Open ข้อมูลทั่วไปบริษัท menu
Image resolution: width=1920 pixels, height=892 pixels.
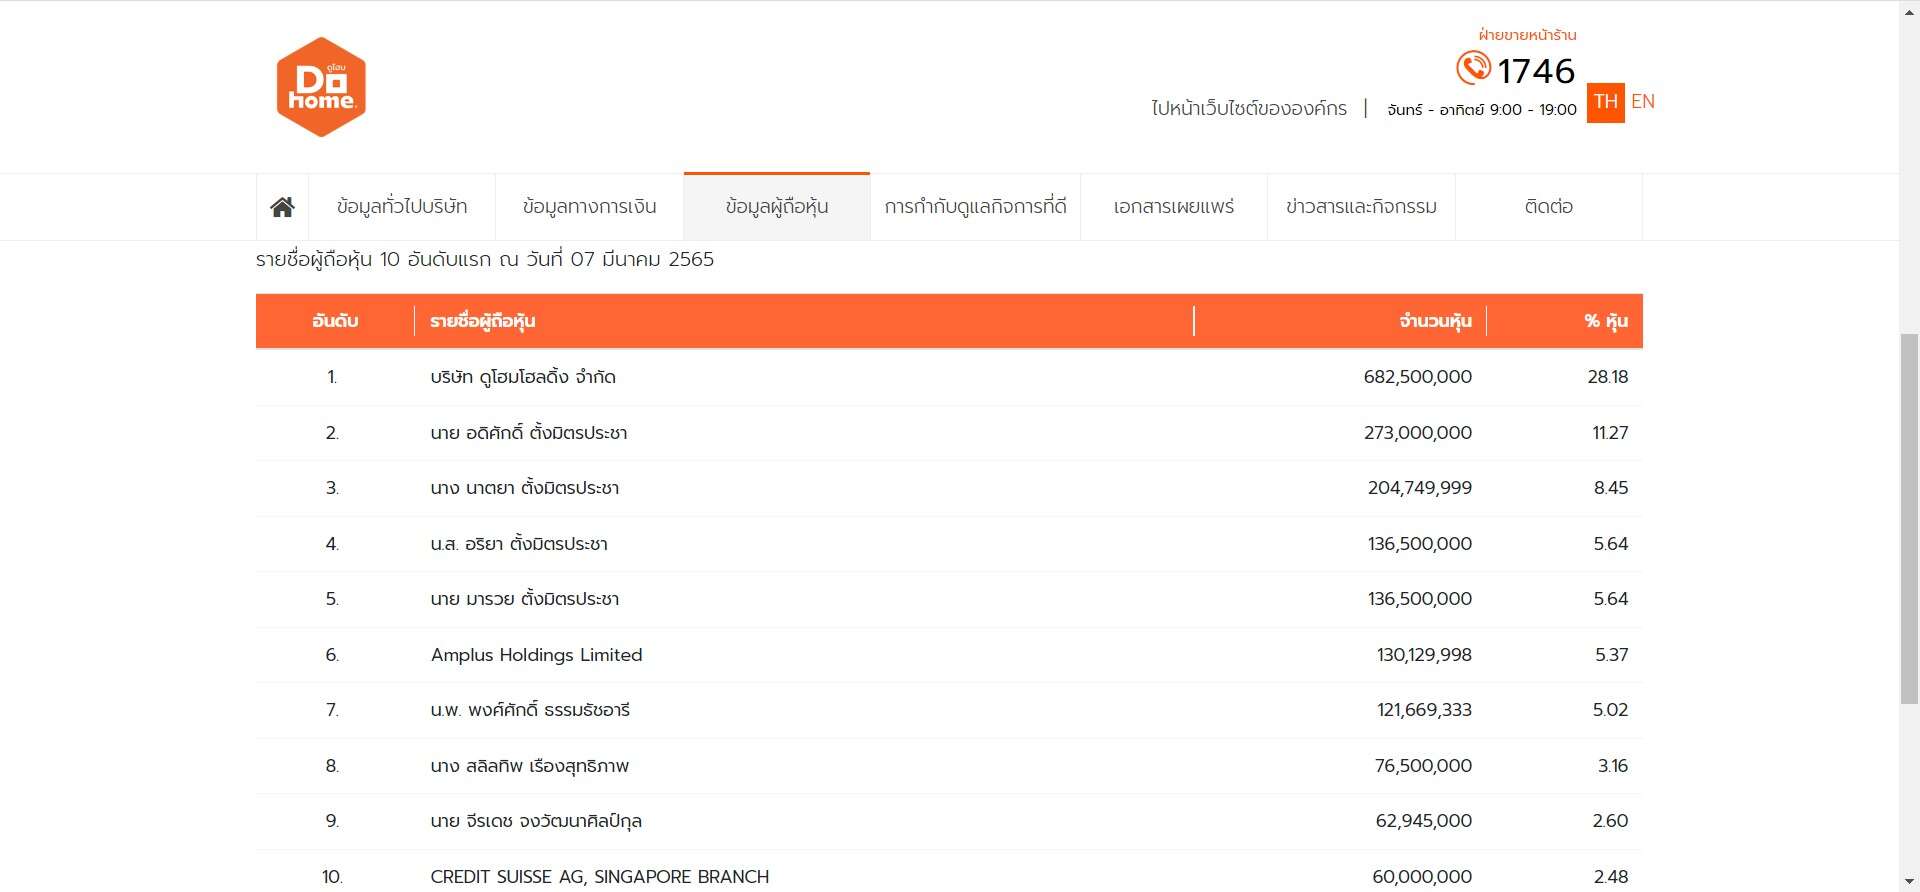(402, 207)
